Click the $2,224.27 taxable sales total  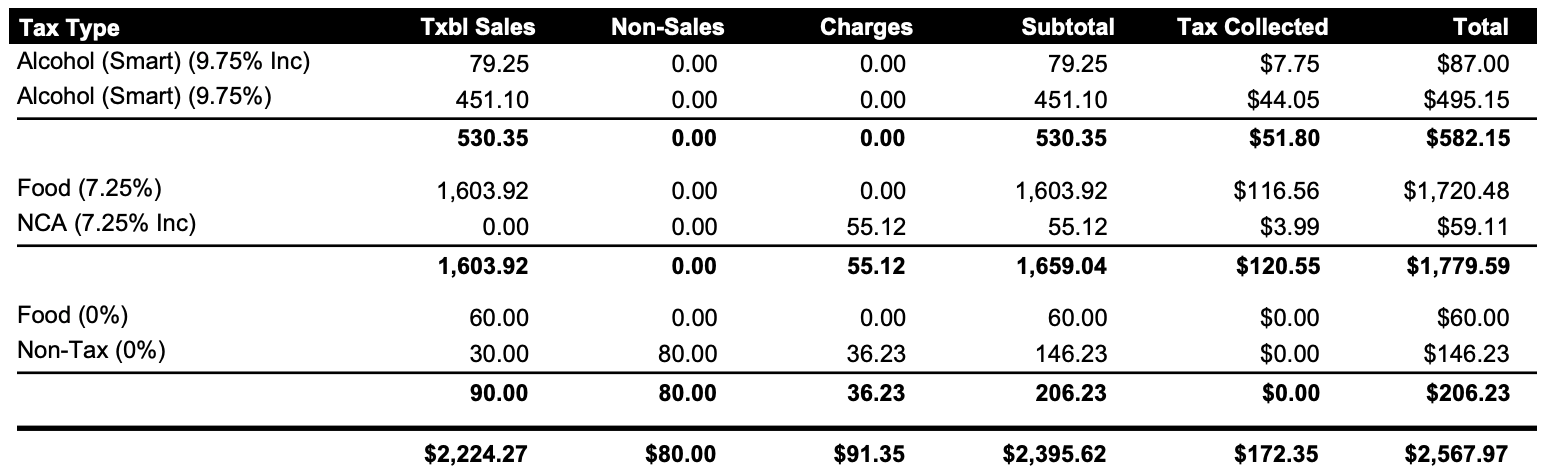[x=476, y=454]
